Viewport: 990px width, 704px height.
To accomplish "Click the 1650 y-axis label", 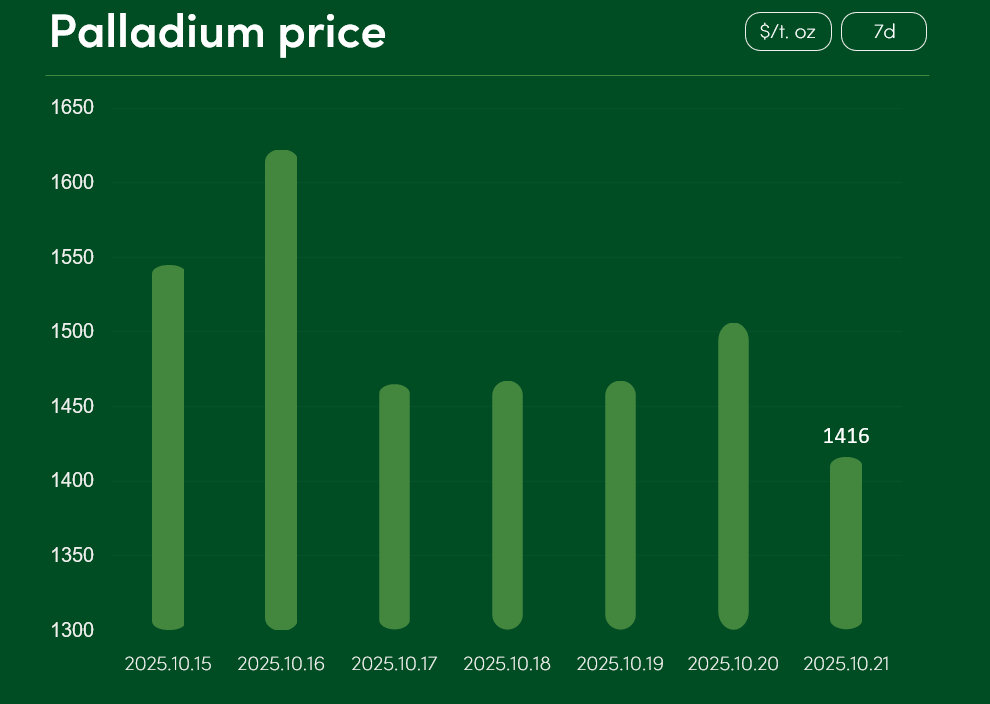I will point(72,107).
